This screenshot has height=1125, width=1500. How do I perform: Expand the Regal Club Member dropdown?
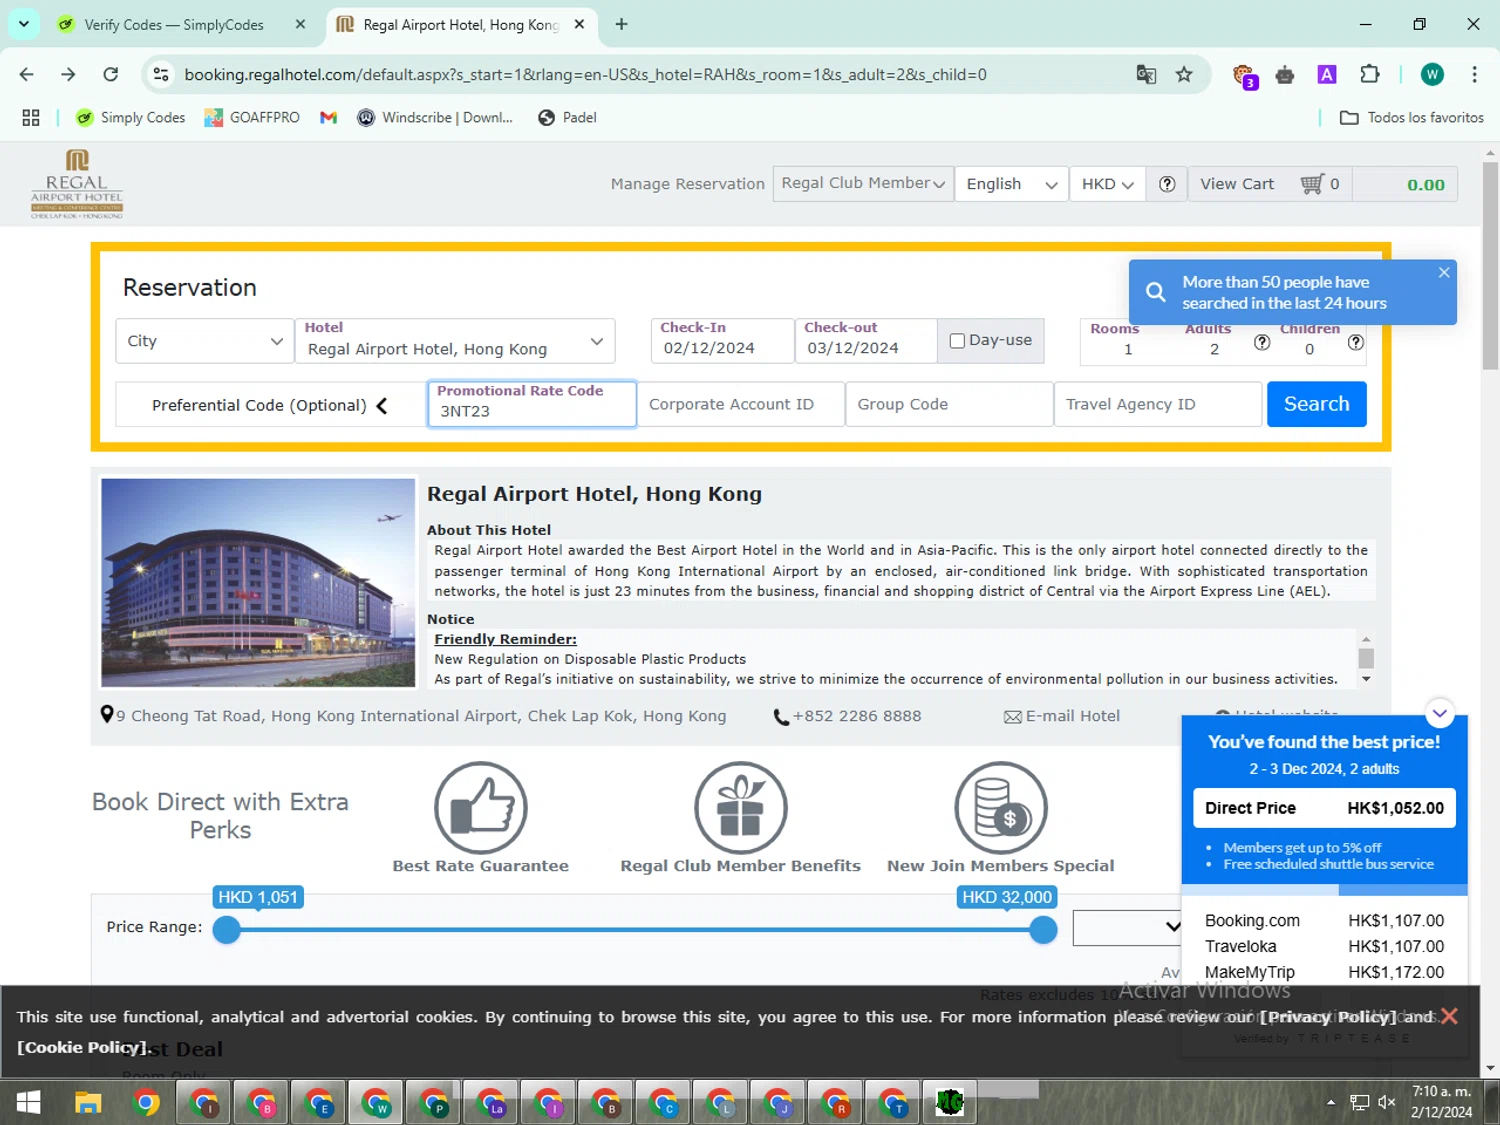tap(863, 184)
